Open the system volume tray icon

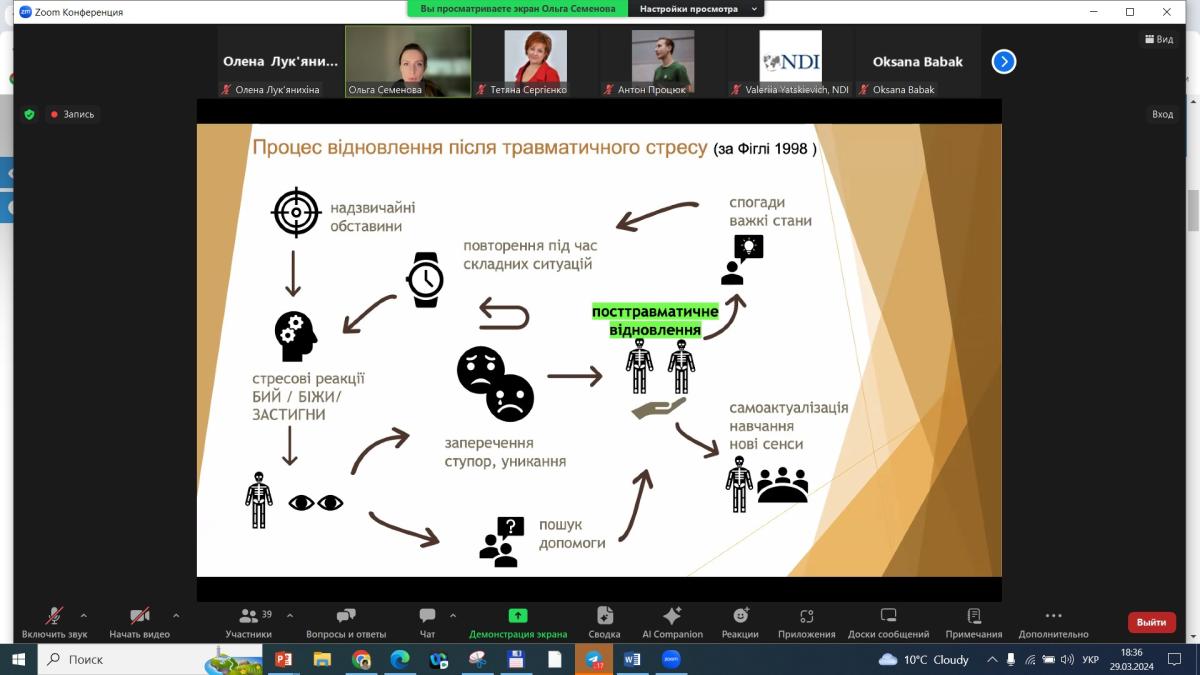coord(1068,659)
